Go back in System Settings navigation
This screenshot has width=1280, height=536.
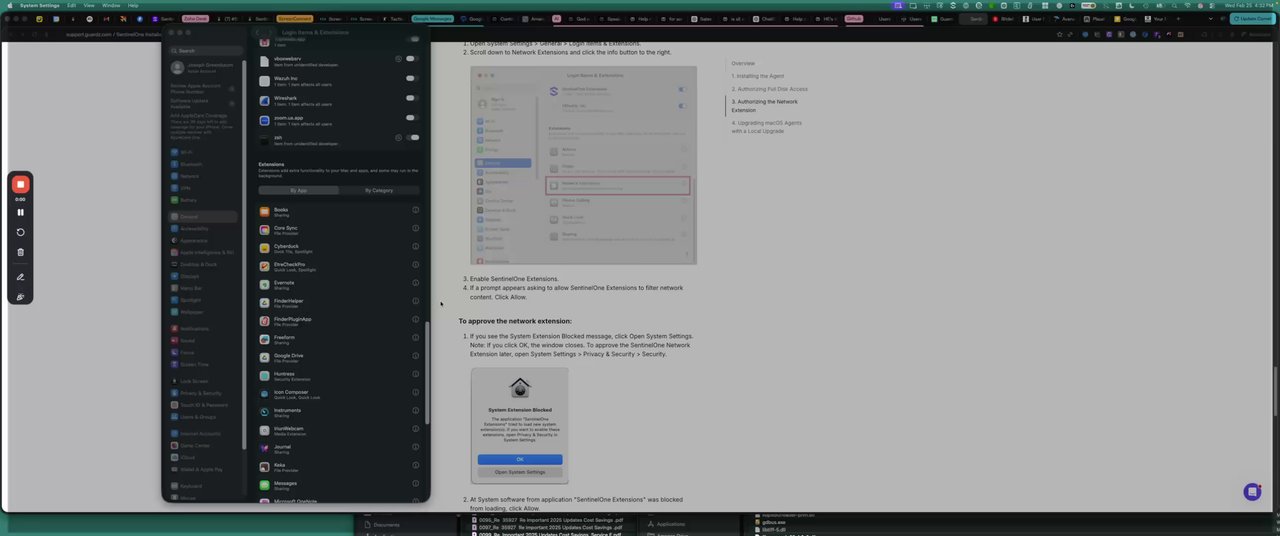click(259, 33)
